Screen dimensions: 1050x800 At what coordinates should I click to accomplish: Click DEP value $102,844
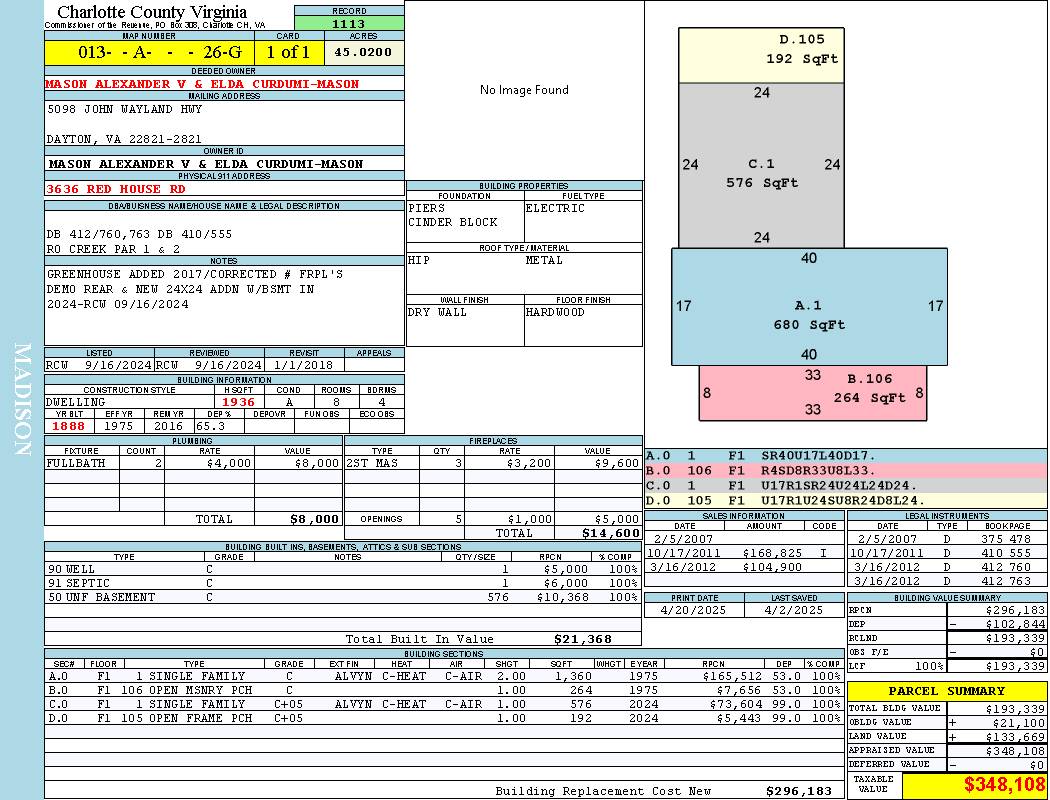pyautogui.click(x=1015, y=625)
